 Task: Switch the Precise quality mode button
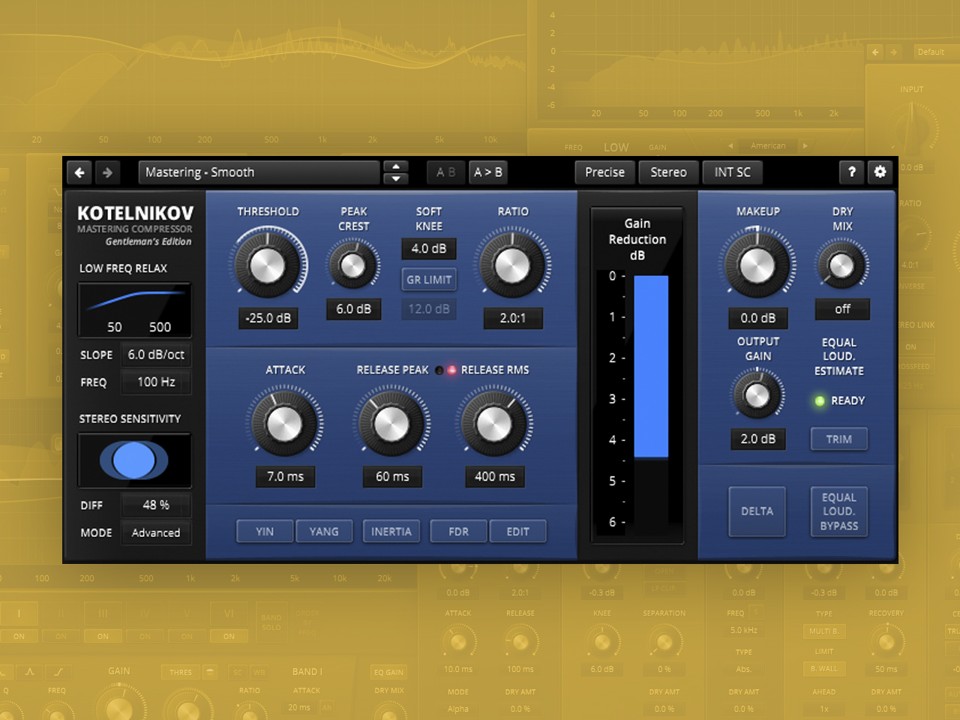coord(605,173)
